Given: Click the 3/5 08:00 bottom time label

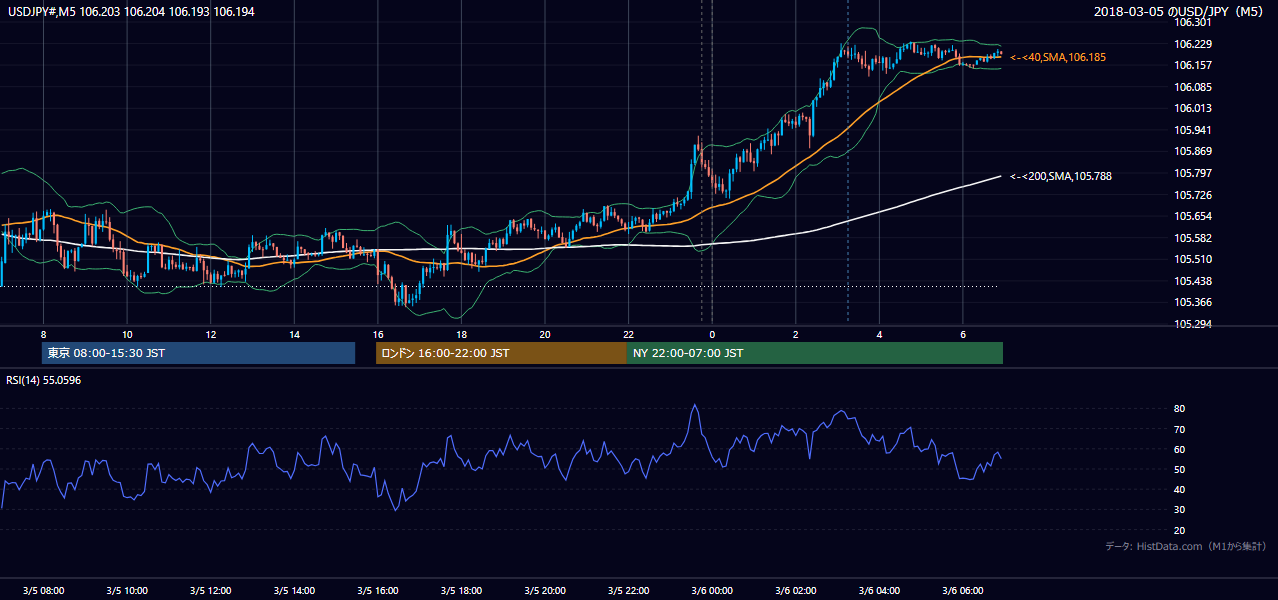Looking at the screenshot, I should tap(43, 591).
